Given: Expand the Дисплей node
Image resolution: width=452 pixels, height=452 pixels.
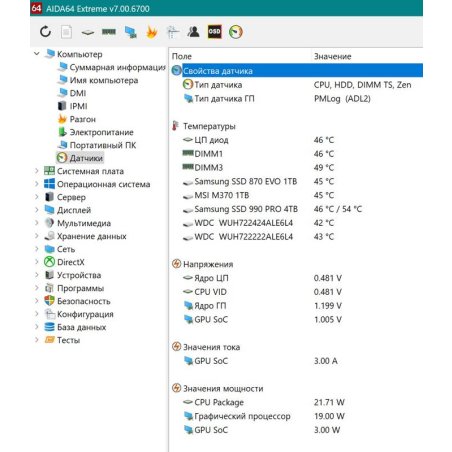Looking at the screenshot, I should (x=37, y=210).
